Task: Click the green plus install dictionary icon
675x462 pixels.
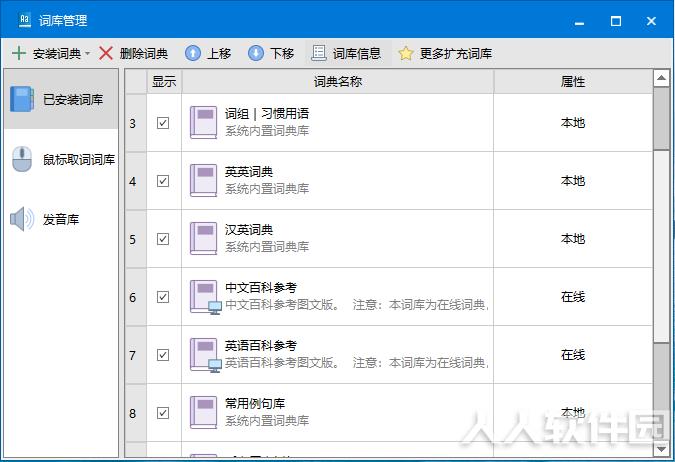Action: click(19, 53)
